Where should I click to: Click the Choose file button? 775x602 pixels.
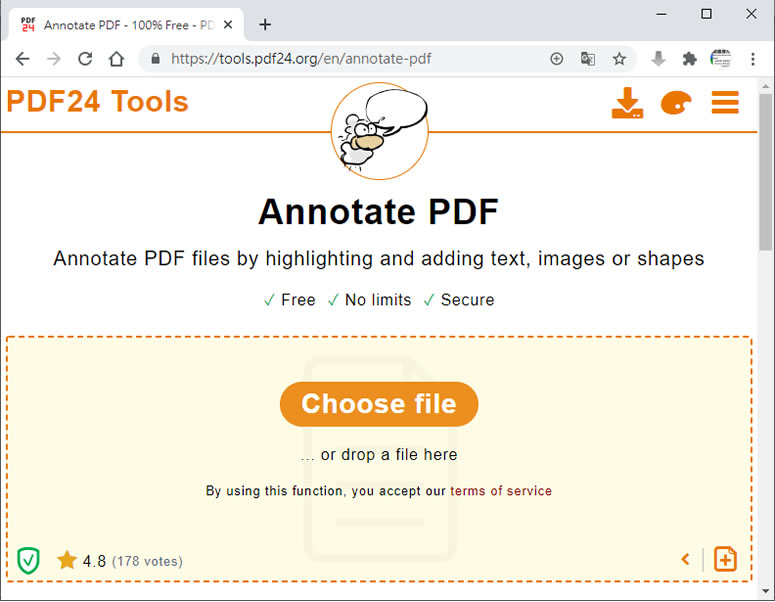tap(379, 404)
